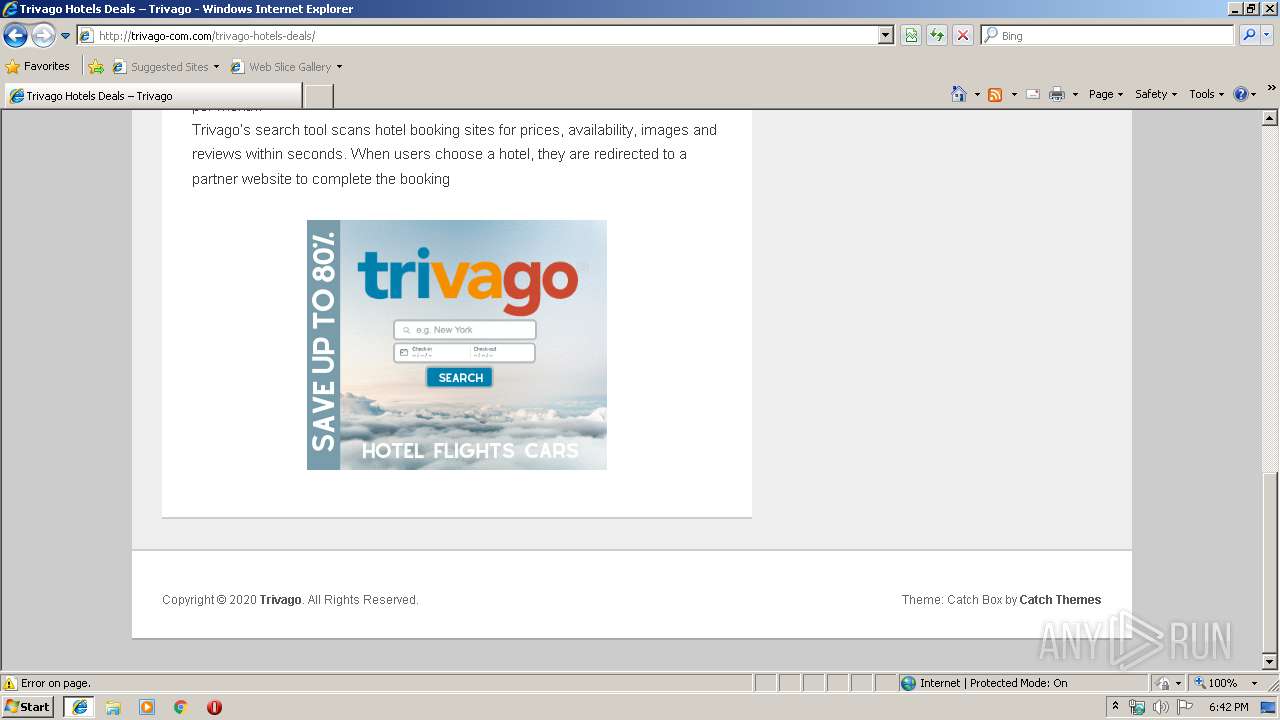Image resolution: width=1280 pixels, height=720 pixels.
Task: Click the 6:42 PM system clock
Action: (1228, 707)
